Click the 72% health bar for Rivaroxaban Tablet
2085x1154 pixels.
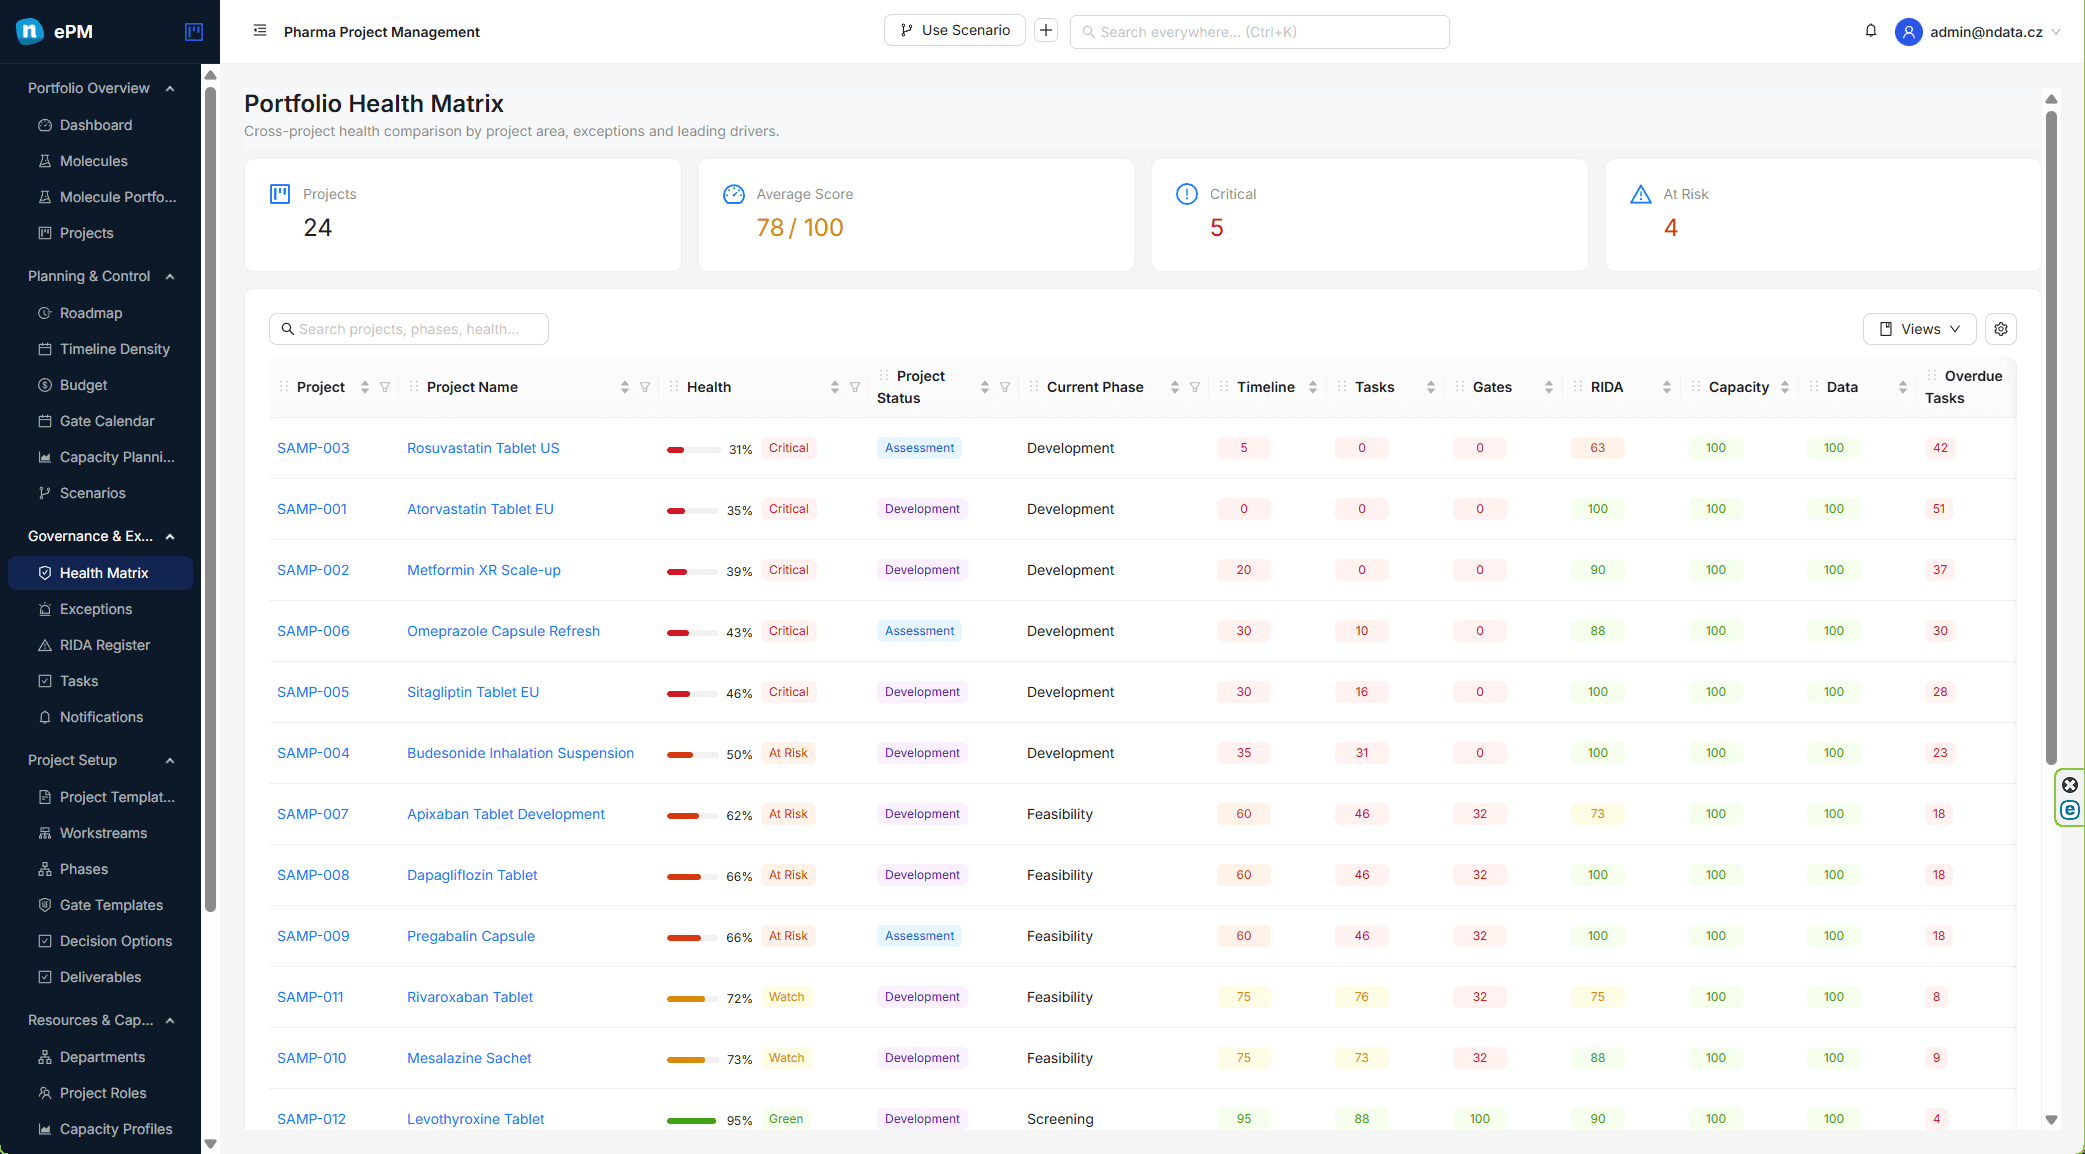[x=693, y=999]
